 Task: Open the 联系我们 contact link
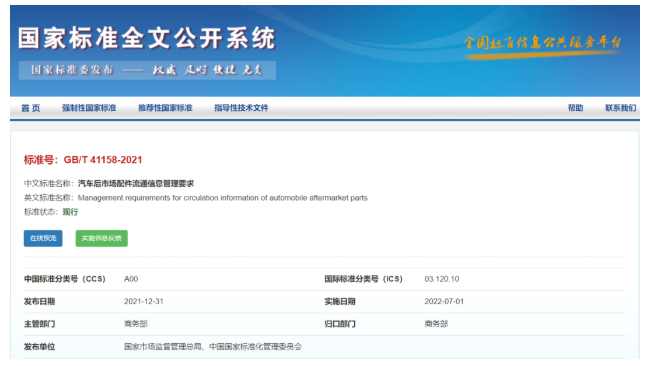621,108
